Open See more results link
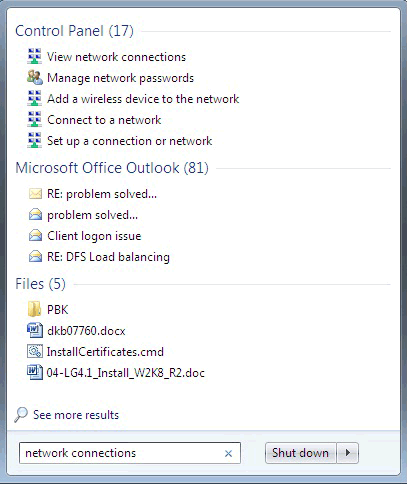This screenshot has height=484, width=407. click(76, 415)
